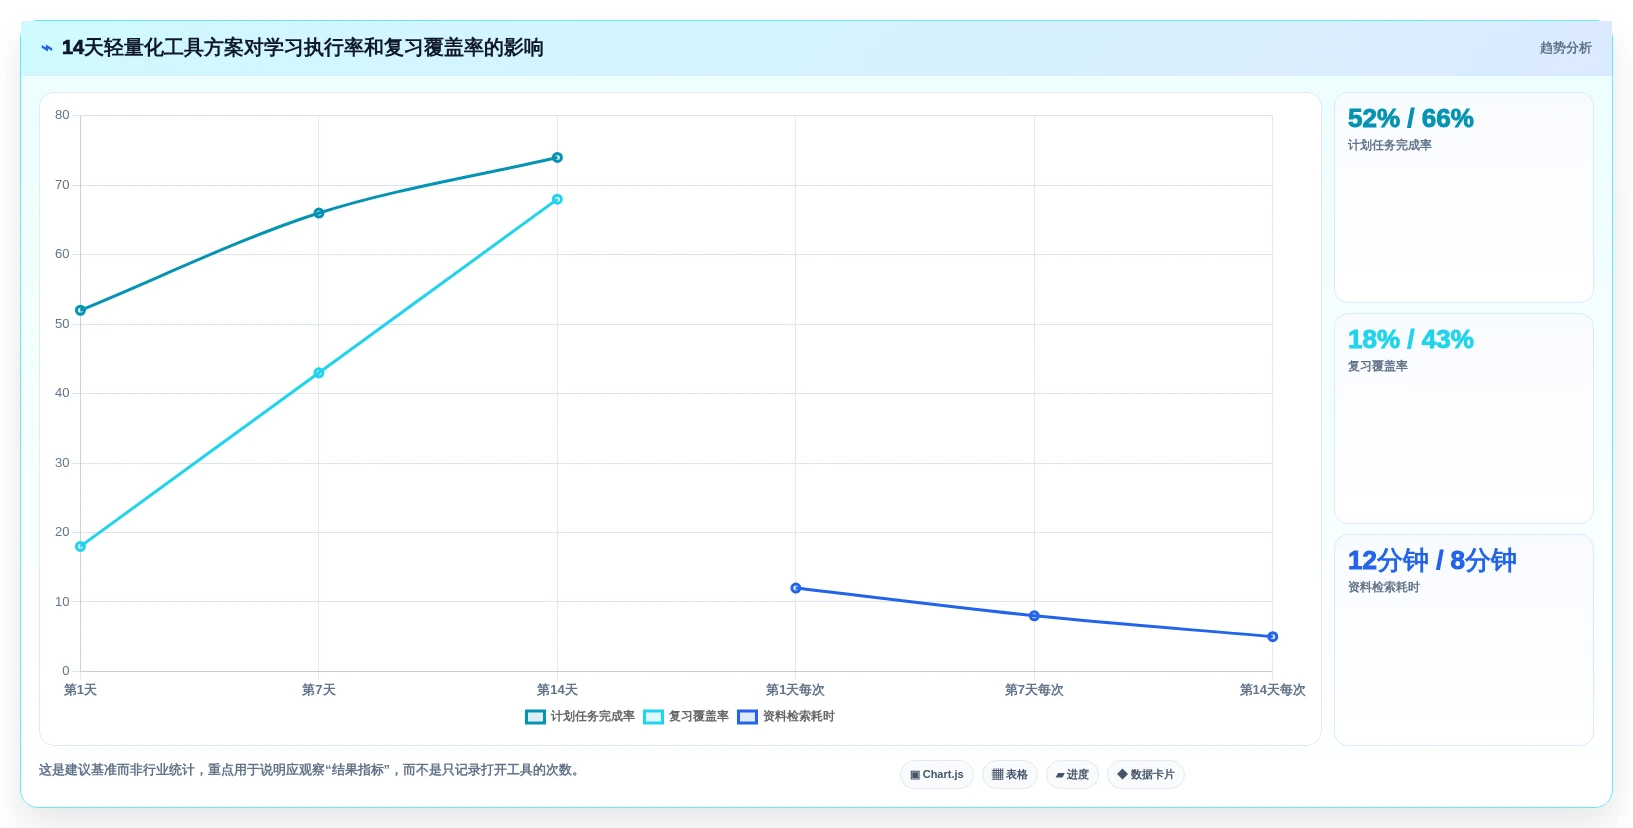
Task: Click the blue 资料检索耗时 legend color box
Action: (x=747, y=717)
